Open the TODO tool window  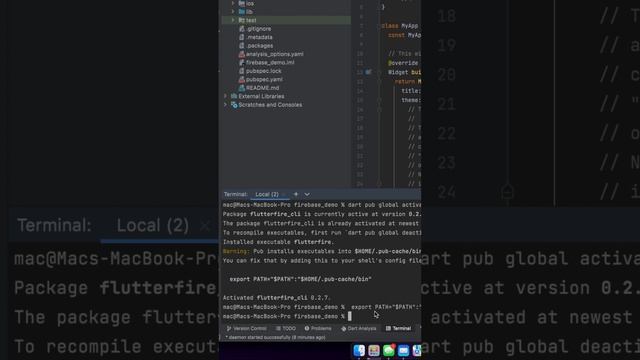286,328
